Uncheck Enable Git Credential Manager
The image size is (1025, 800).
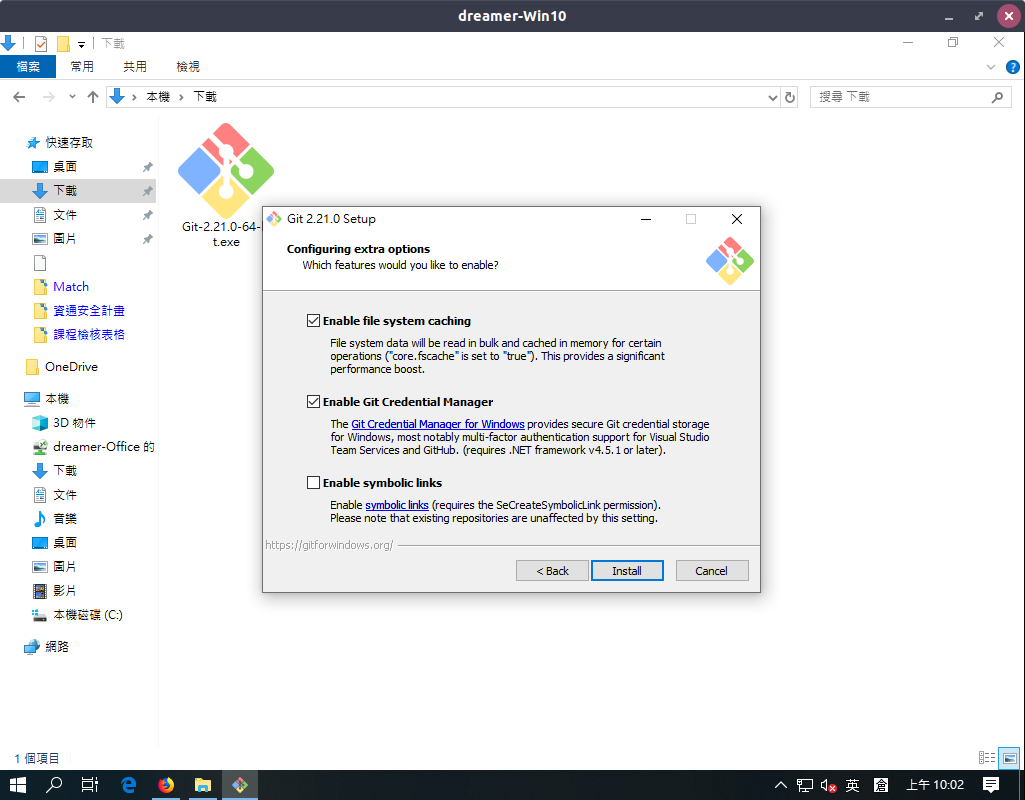point(314,402)
